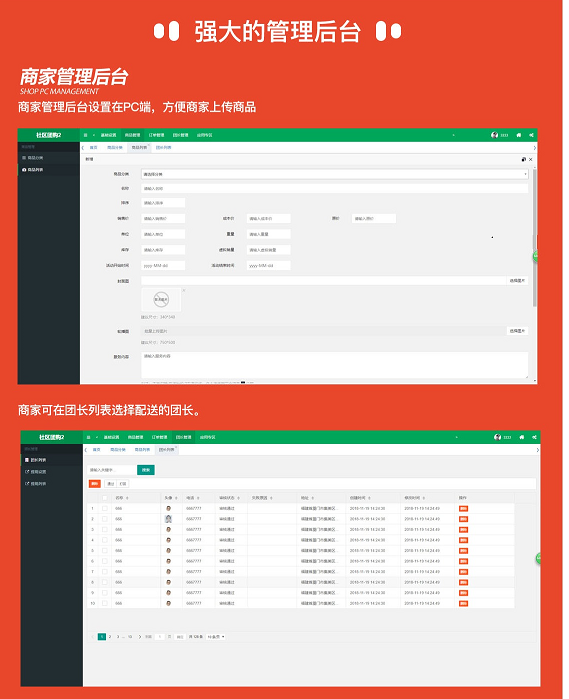
Task: Click the teal search button above the table
Action: [x=146, y=470]
